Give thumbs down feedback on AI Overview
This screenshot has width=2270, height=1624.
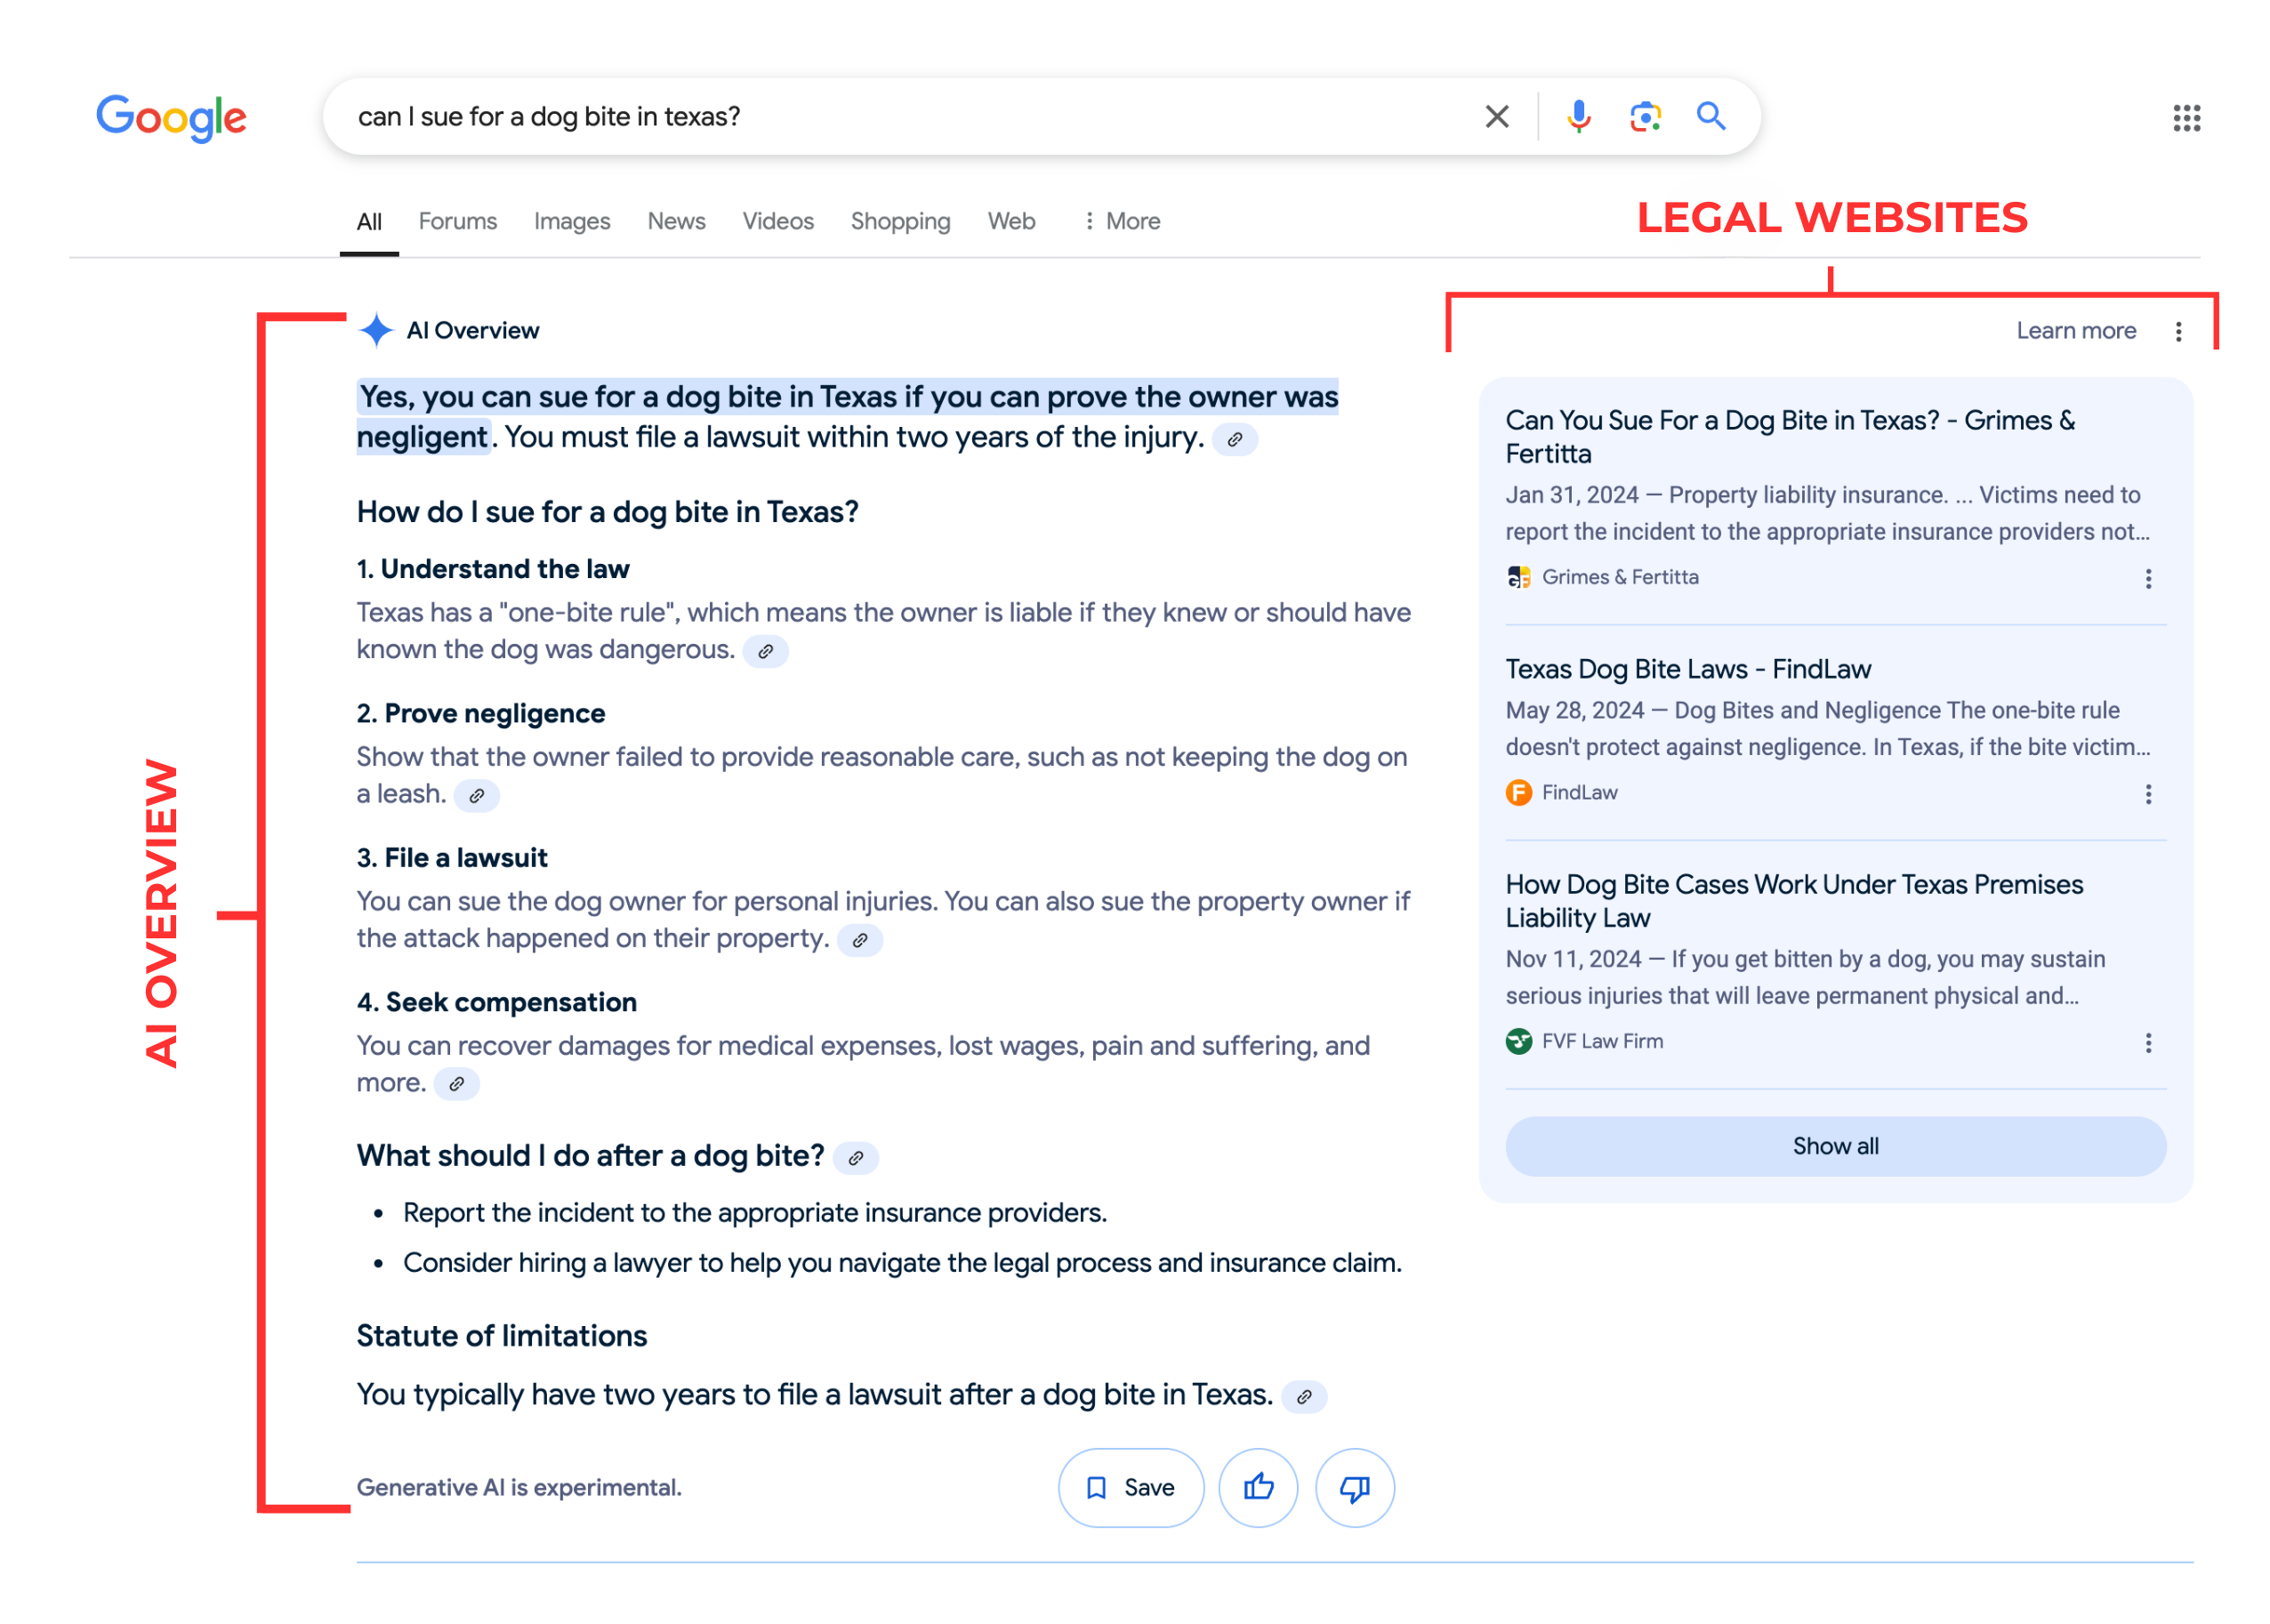point(1355,1488)
